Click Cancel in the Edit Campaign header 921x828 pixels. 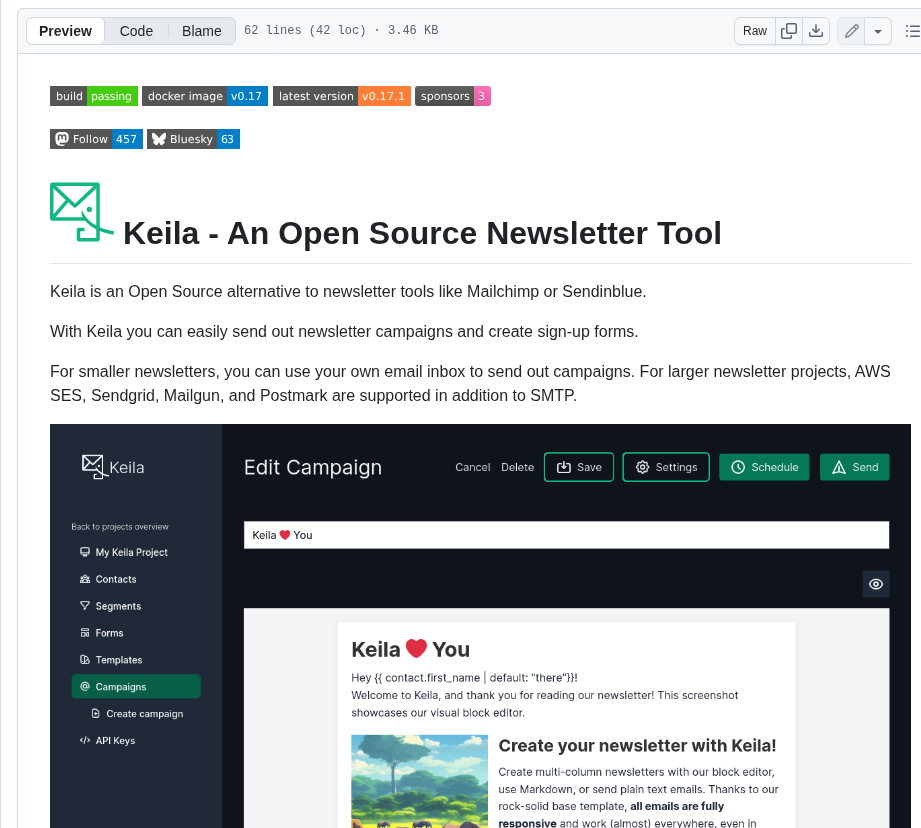[x=473, y=467]
